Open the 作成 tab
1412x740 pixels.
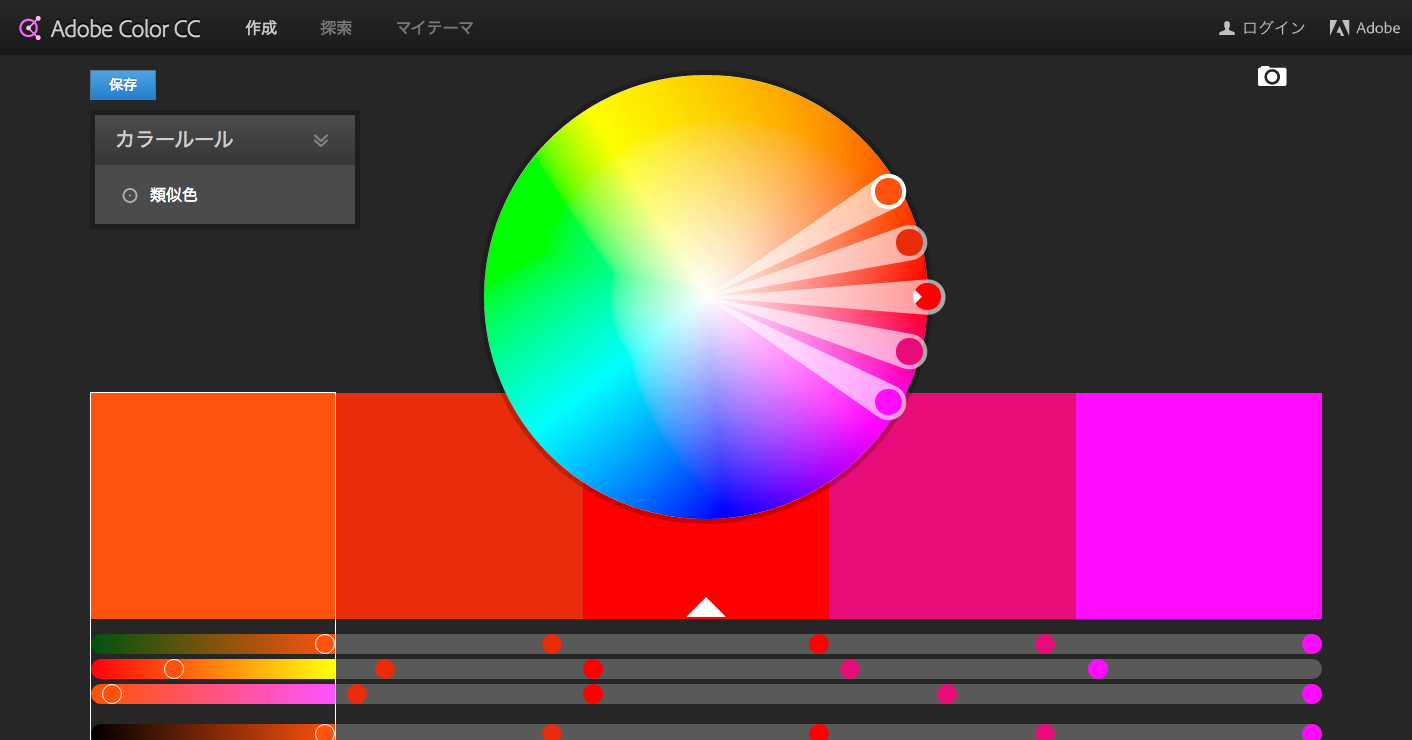[x=261, y=28]
